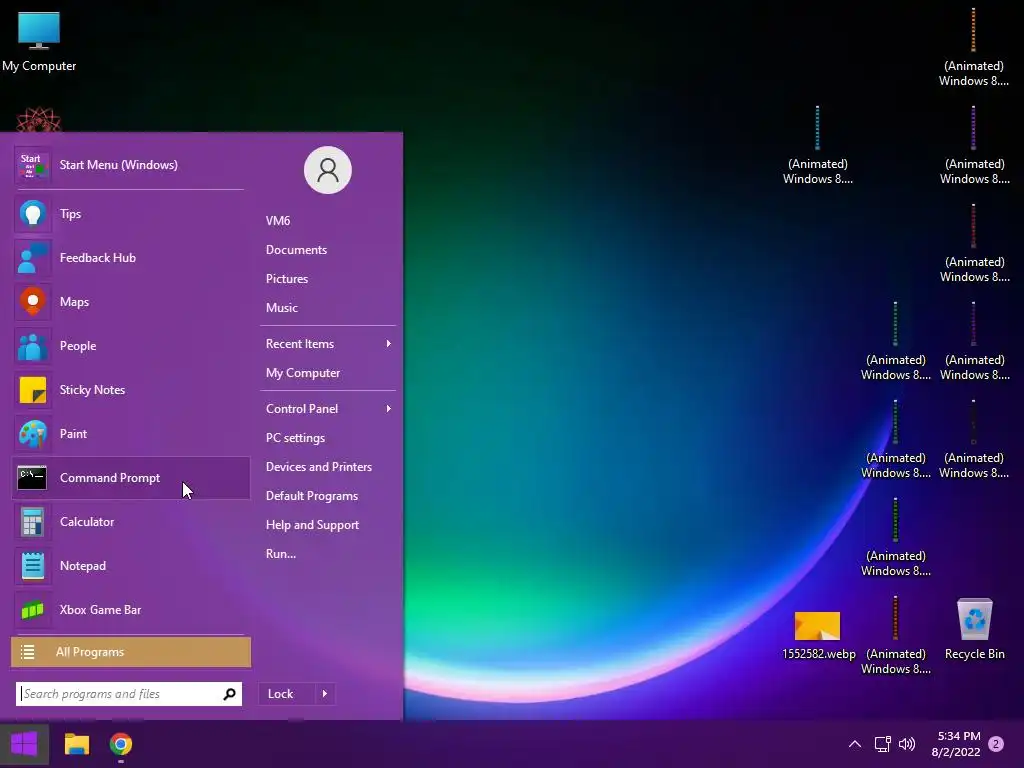The image size is (1024, 768).
Task: Launch Feedback Hub from its icon
Action: tap(32, 258)
